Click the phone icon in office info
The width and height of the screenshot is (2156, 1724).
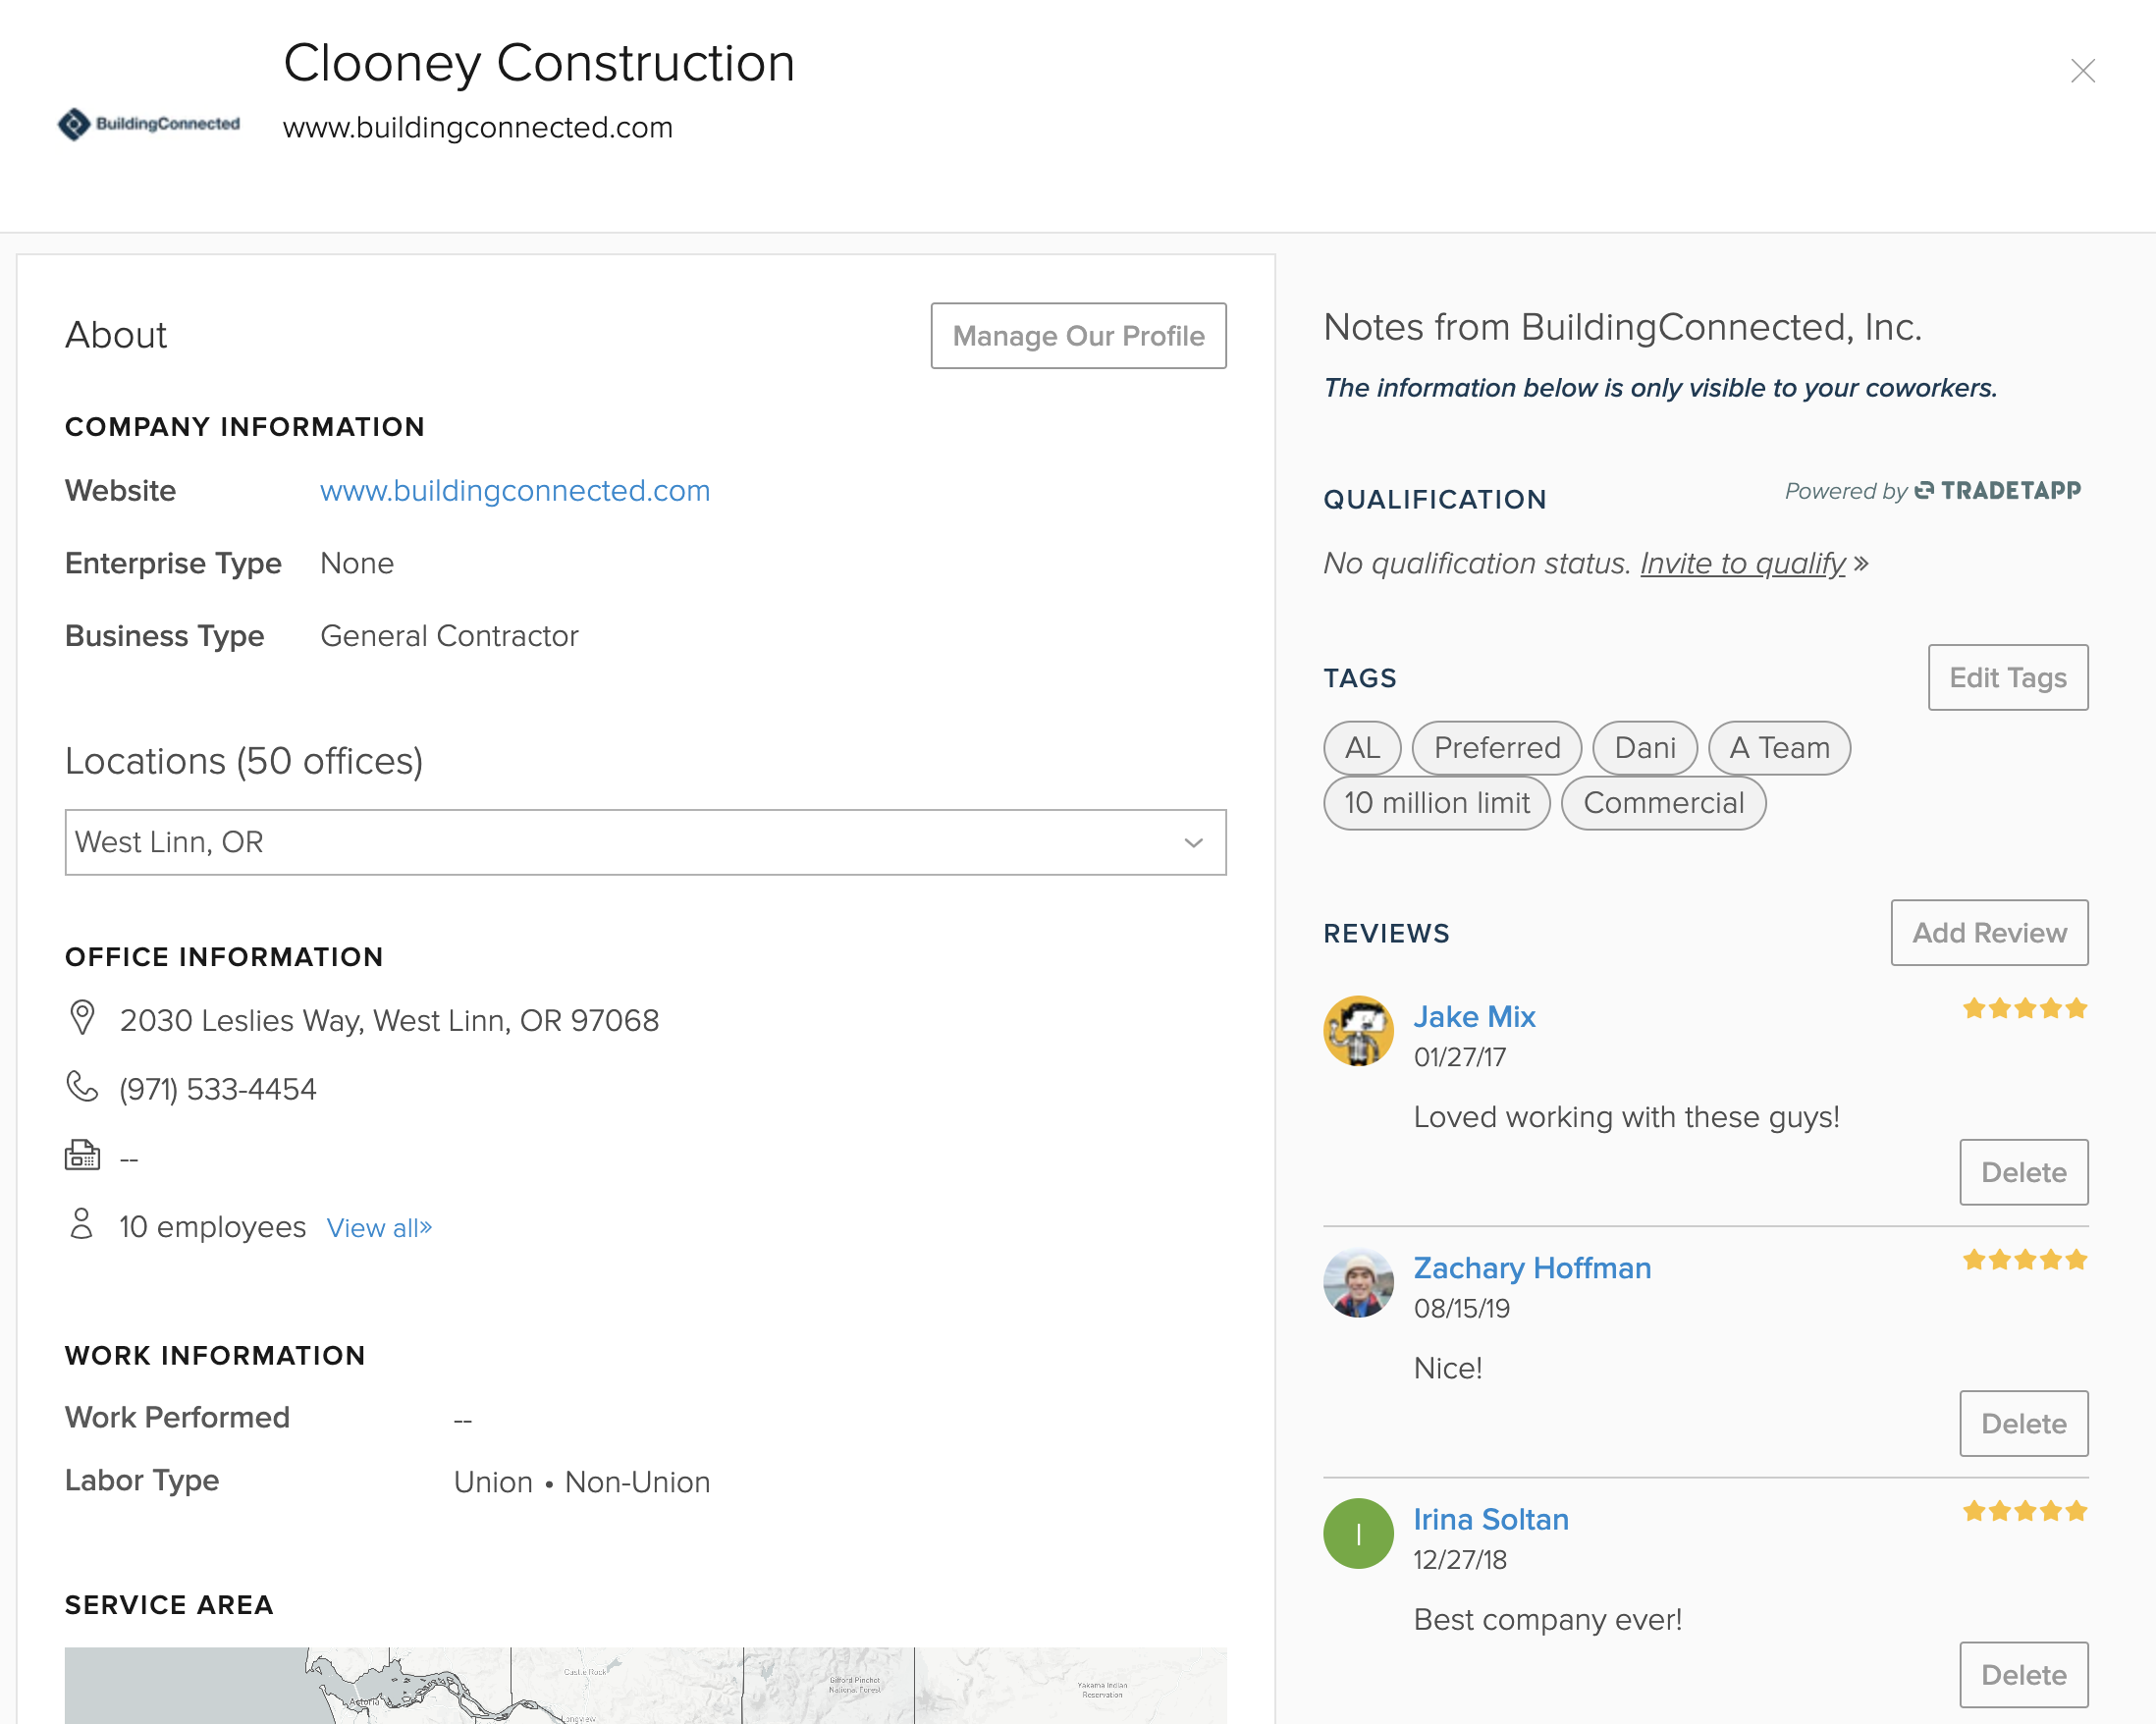pyautogui.click(x=82, y=1086)
